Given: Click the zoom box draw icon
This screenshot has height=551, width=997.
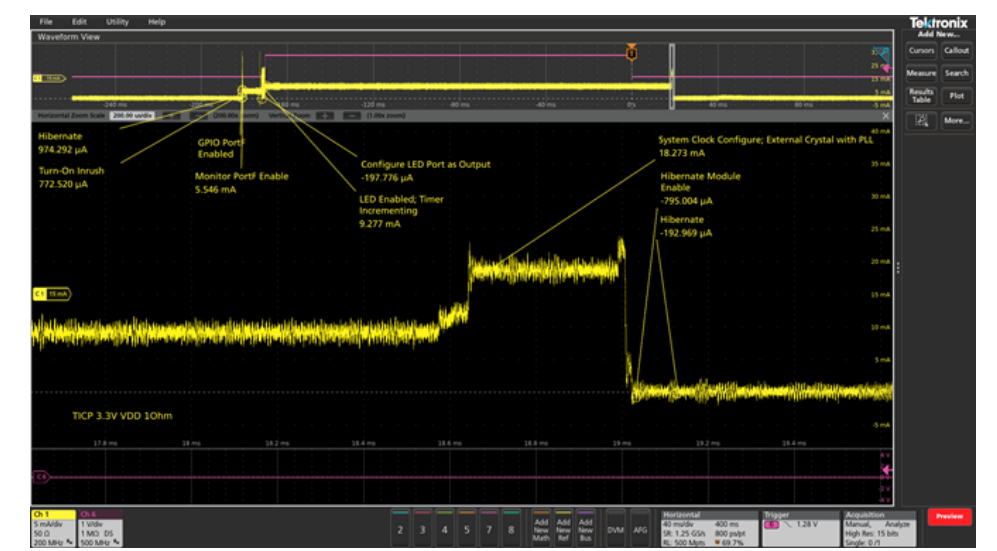Looking at the screenshot, I should tap(921, 121).
